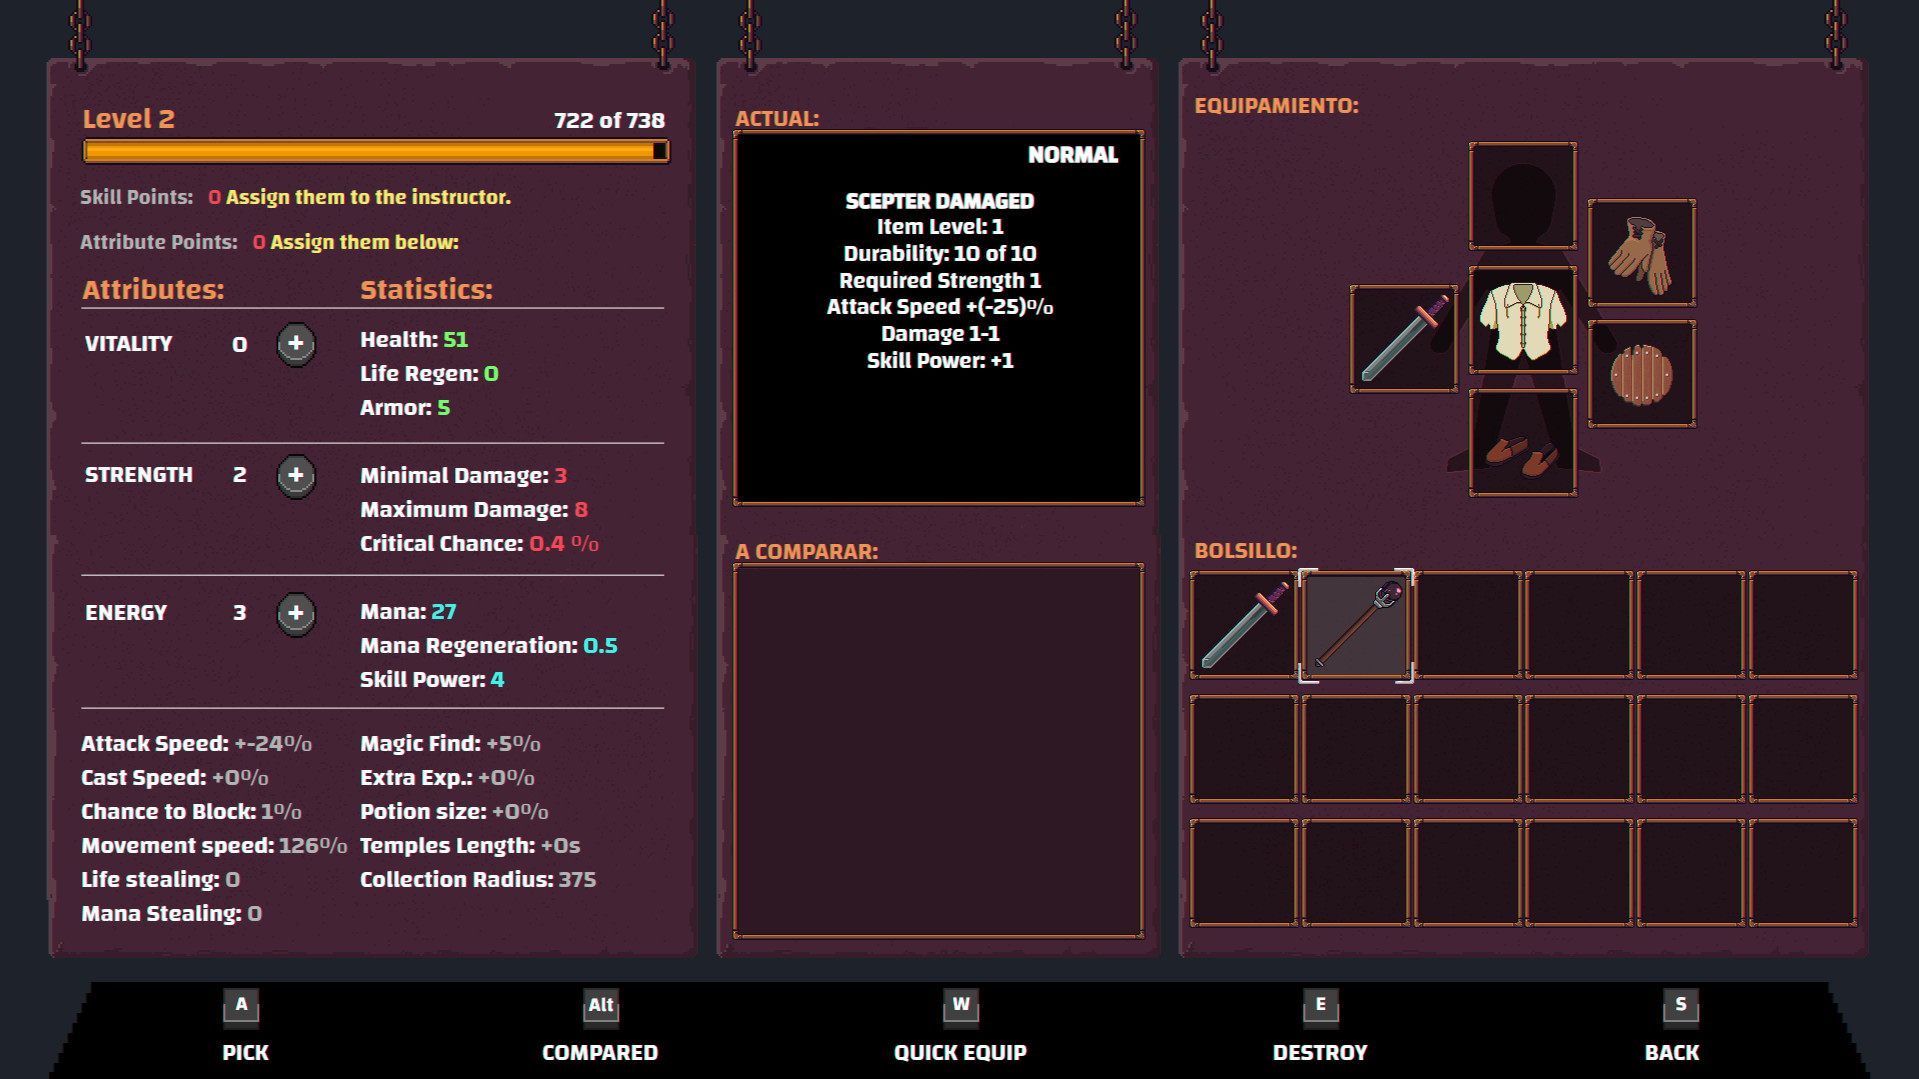
Task: Increase the Vitality attribute
Action: pyautogui.click(x=295, y=344)
